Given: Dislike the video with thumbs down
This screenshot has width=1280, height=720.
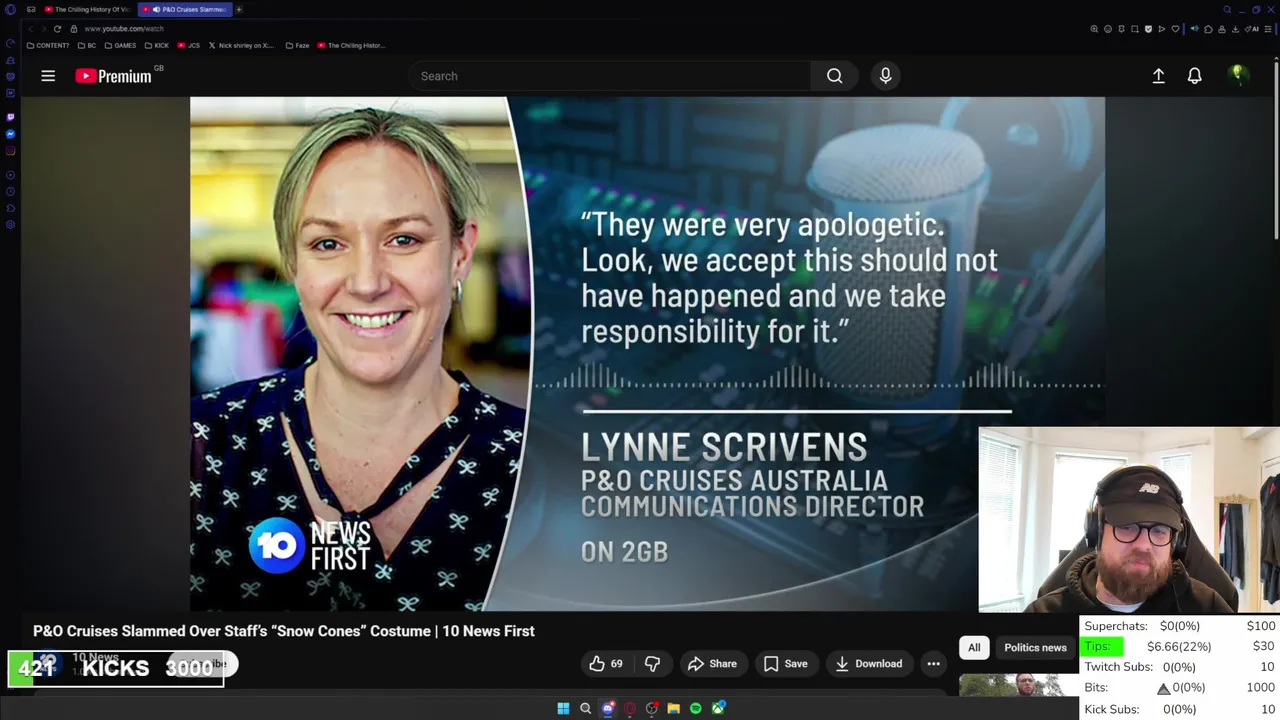Looking at the screenshot, I should coord(652,664).
